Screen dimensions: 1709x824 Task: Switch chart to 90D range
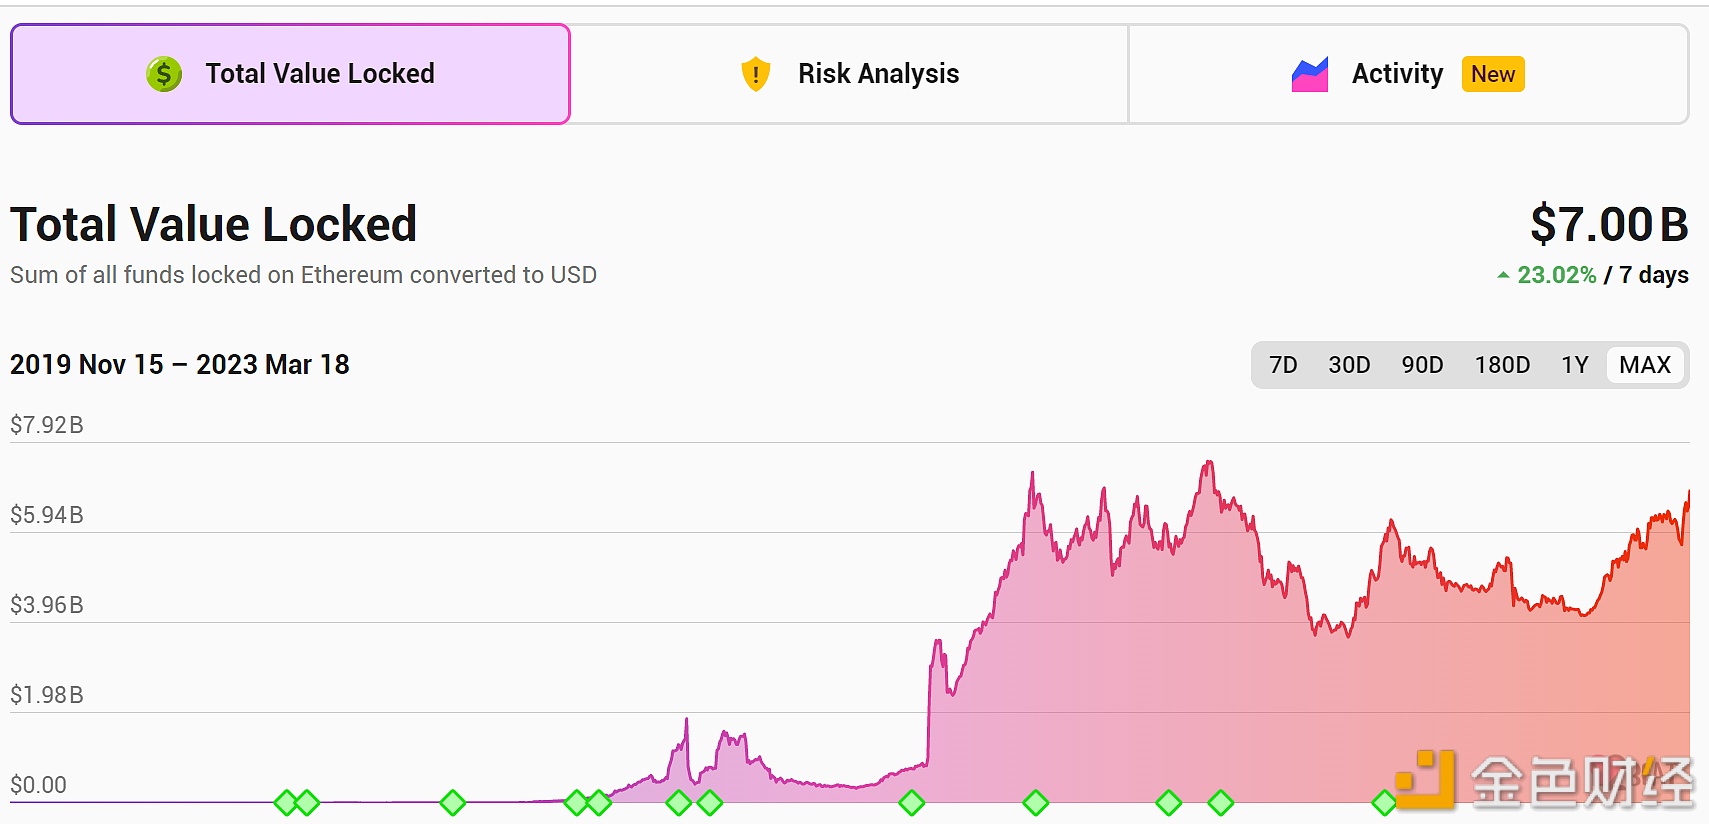coord(1421,365)
